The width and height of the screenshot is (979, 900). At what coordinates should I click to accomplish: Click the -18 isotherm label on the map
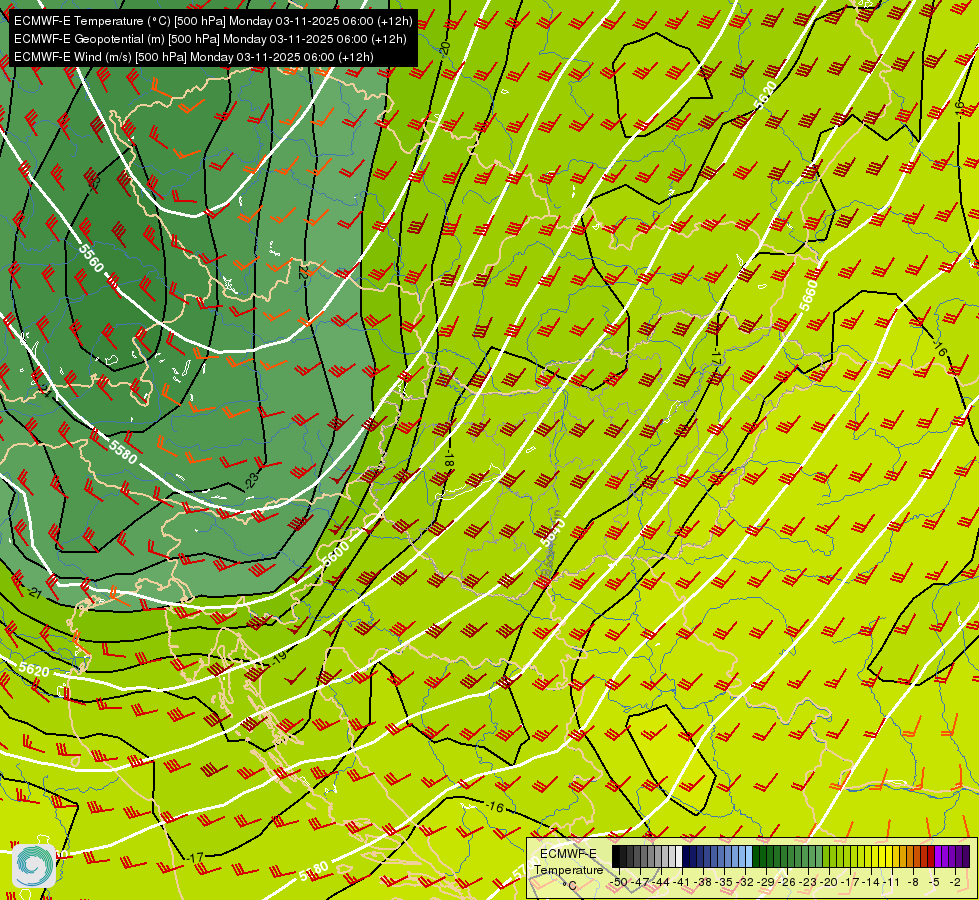click(x=448, y=460)
